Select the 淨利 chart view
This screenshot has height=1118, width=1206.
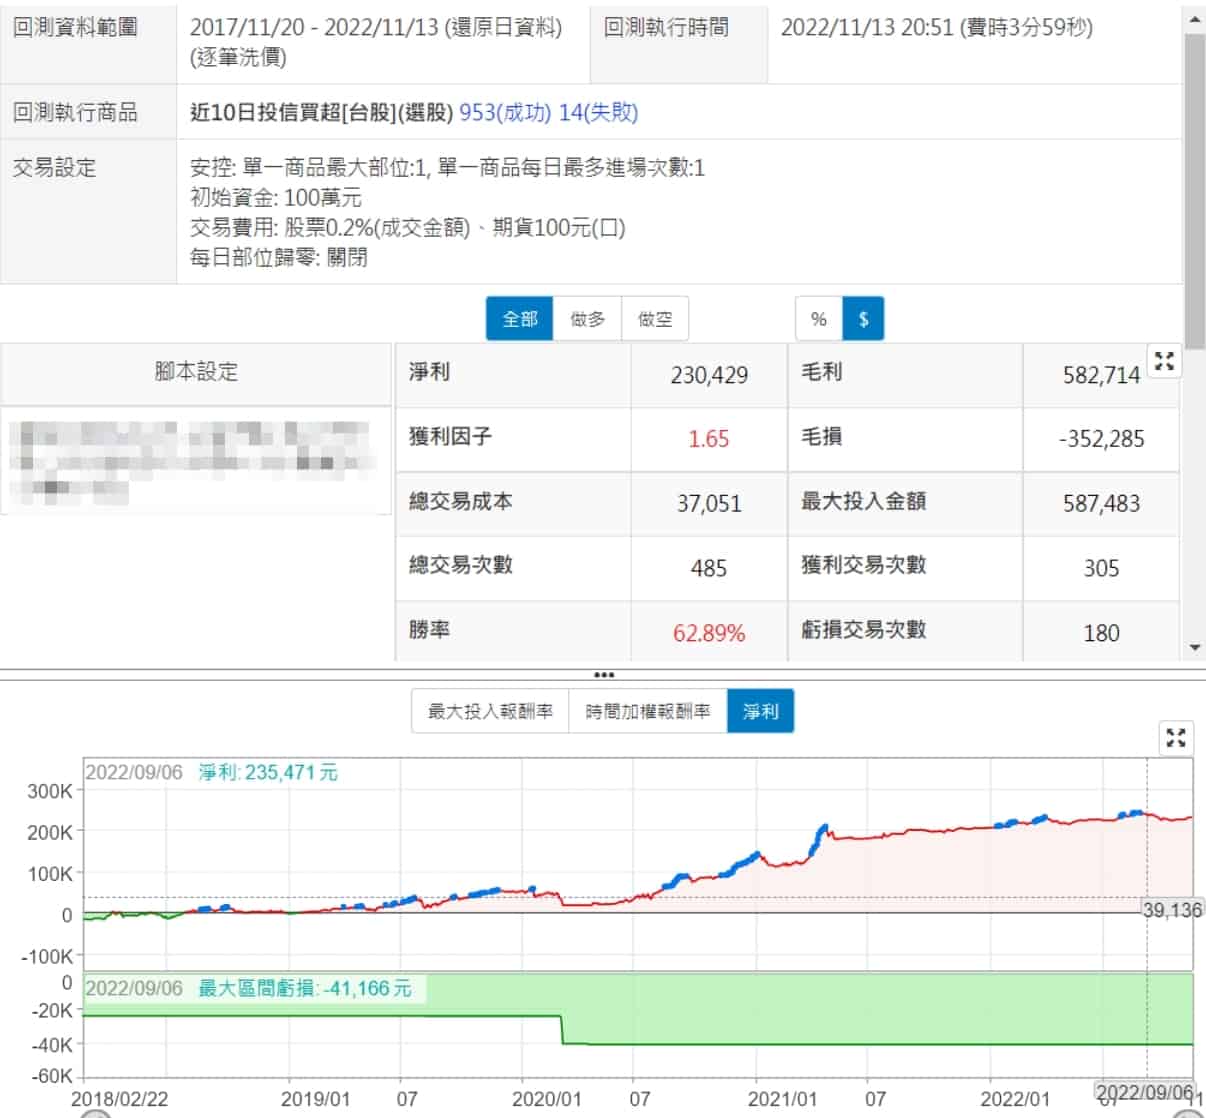tap(760, 711)
